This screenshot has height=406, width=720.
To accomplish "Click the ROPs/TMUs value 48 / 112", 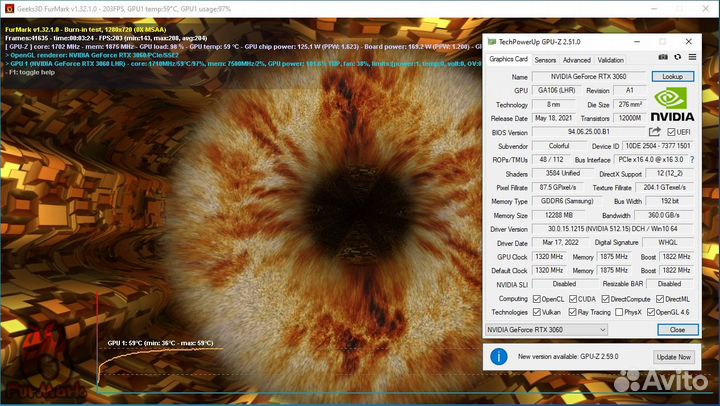I will (551, 160).
